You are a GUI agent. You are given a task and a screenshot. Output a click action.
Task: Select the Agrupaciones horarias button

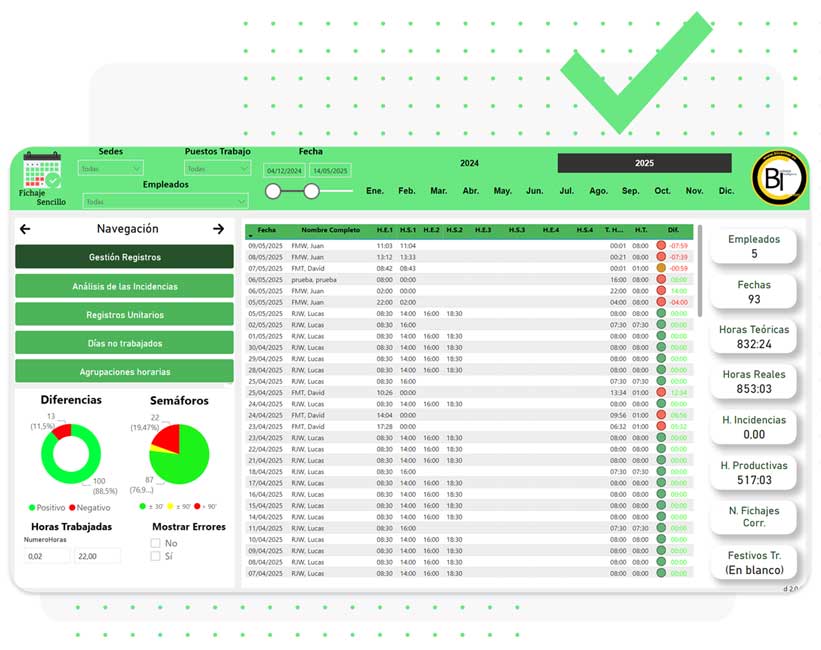click(x=125, y=371)
